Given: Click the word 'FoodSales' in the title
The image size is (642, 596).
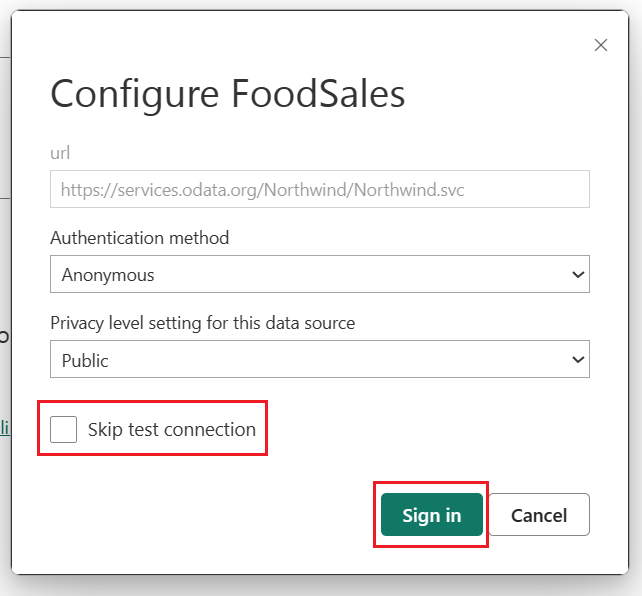Looking at the screenshot, I should 318,93.
